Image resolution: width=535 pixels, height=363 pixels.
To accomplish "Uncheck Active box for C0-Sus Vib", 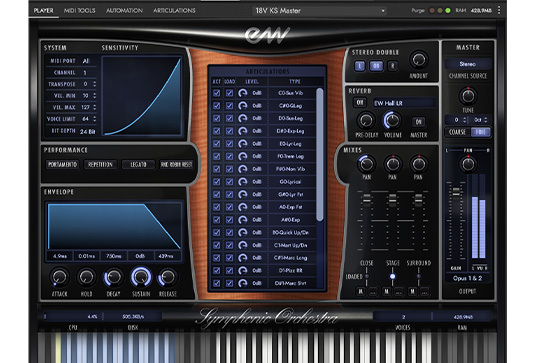I will coord(217,93).
